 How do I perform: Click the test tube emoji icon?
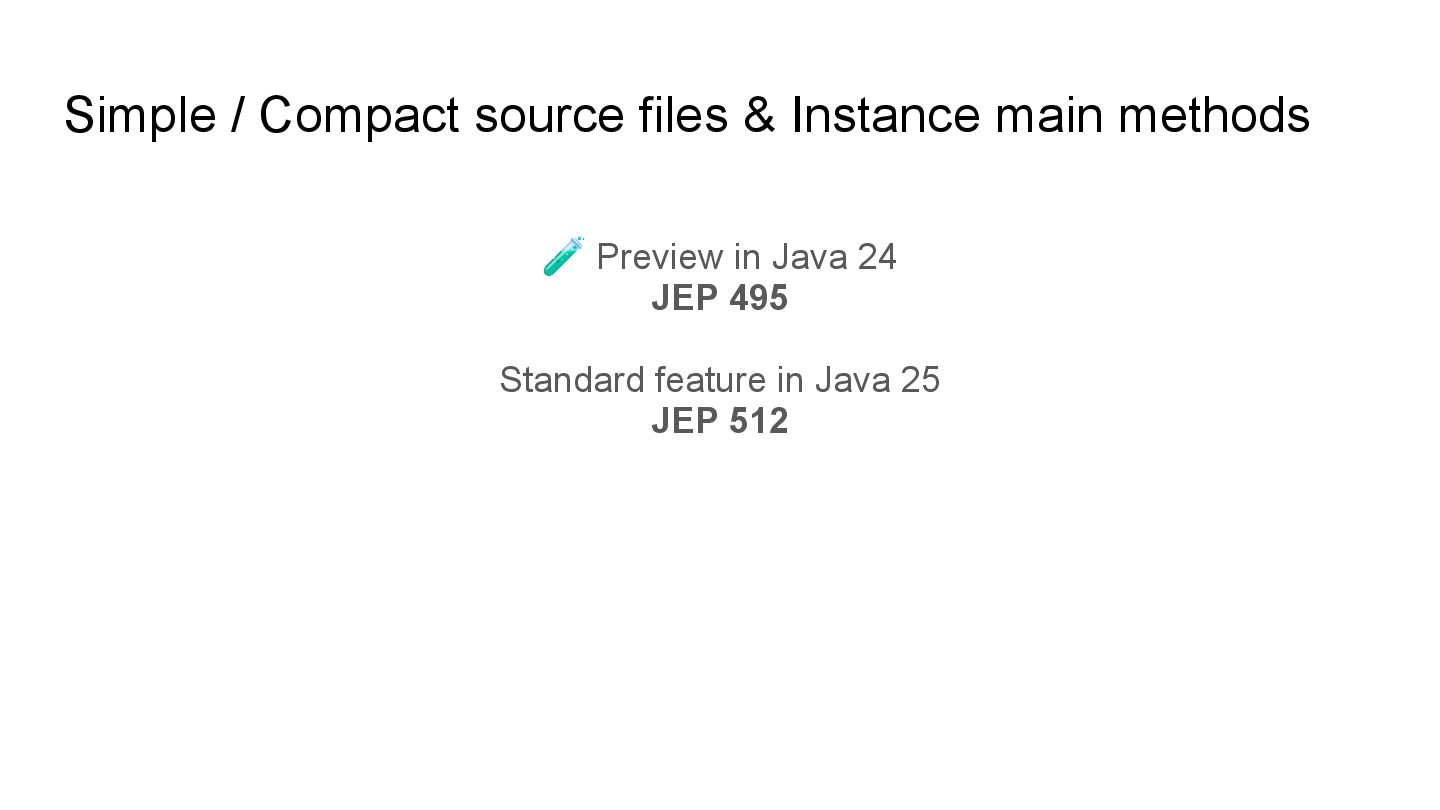(563, 256)
